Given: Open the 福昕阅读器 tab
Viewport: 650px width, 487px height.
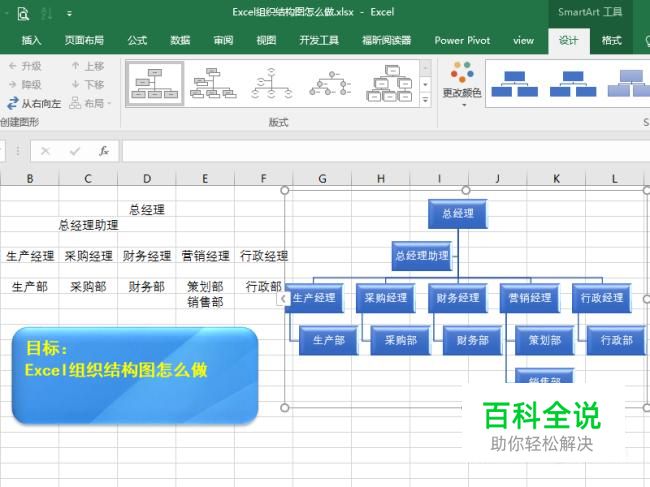Looking at the screenshot, I should (386, 40).
